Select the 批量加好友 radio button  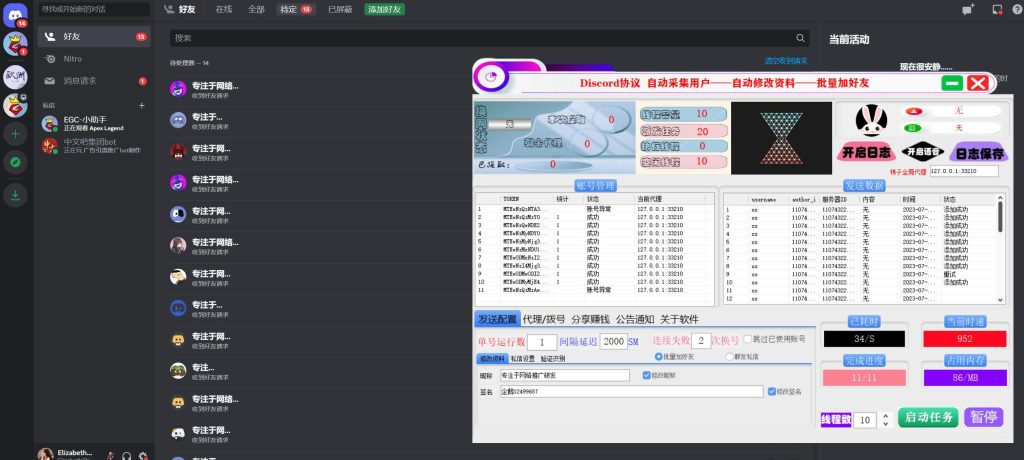[658, 356]
